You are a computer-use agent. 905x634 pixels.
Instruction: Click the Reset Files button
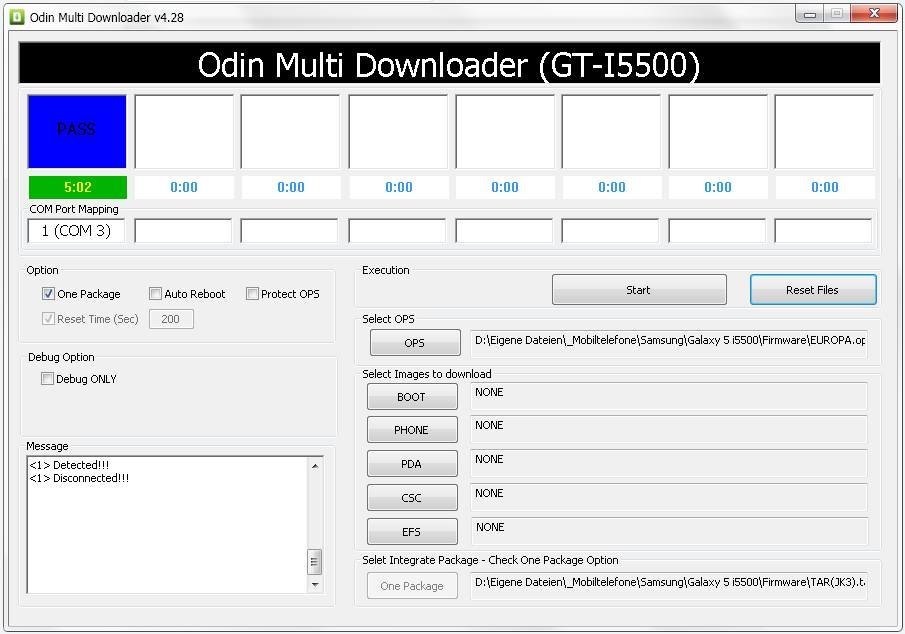click(x=813, y=290)
